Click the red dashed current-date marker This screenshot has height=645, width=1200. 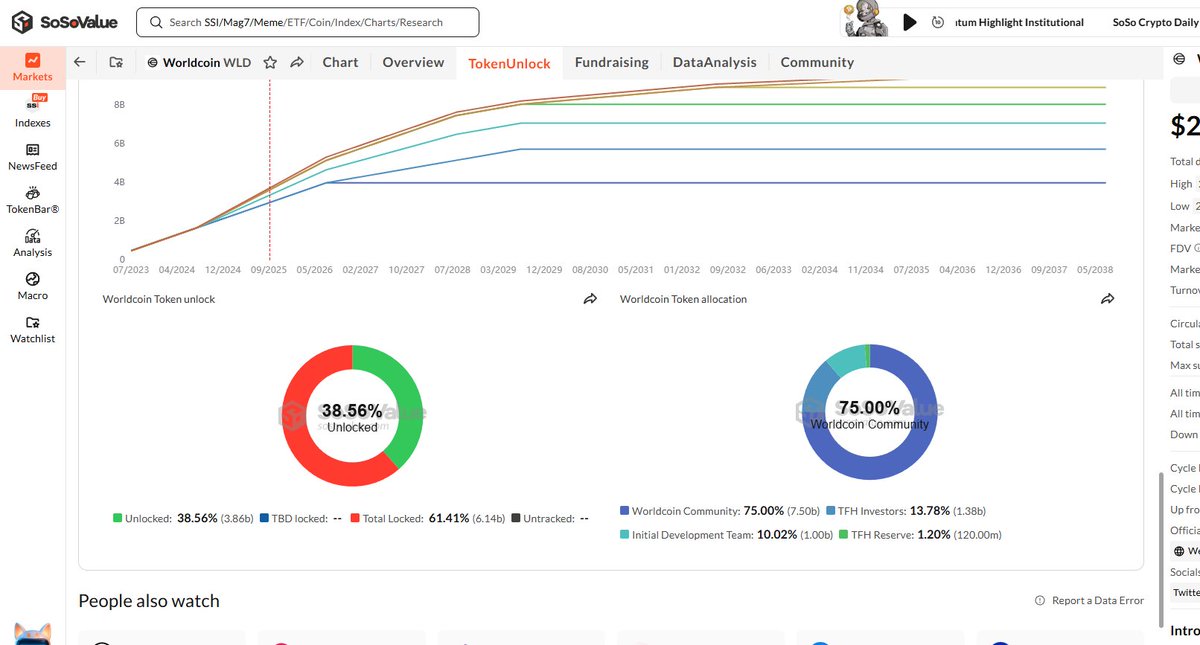[269, 168]
